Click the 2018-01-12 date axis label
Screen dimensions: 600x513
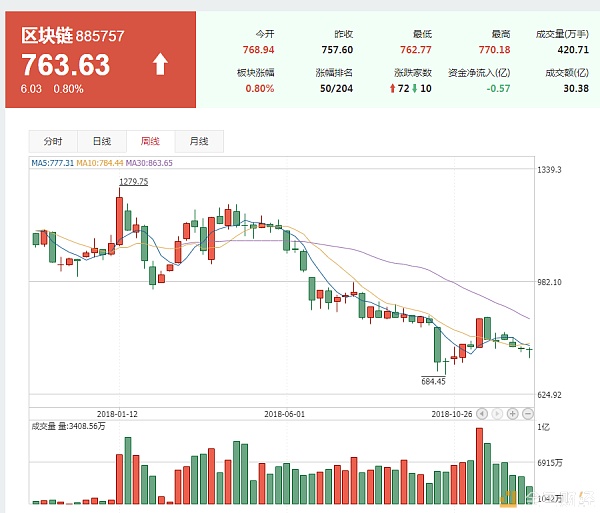pos(117,414)
